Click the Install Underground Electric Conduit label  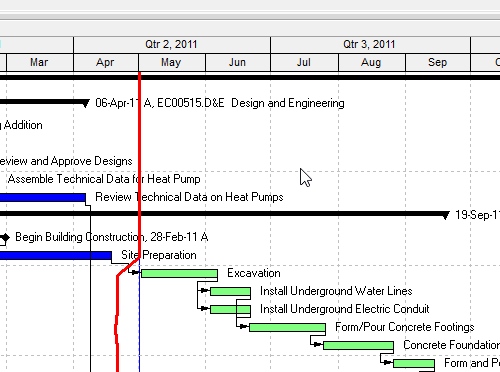click(x=345, y=309)
